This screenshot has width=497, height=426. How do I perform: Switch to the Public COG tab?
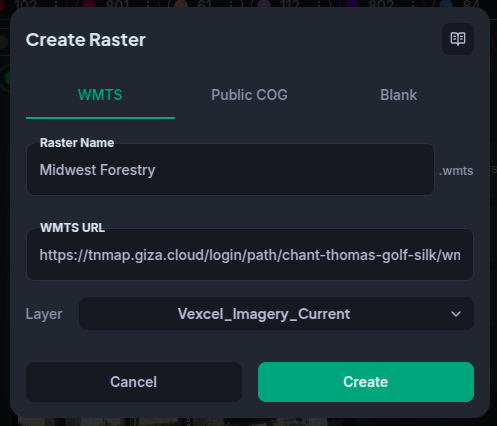pos(249,95)
